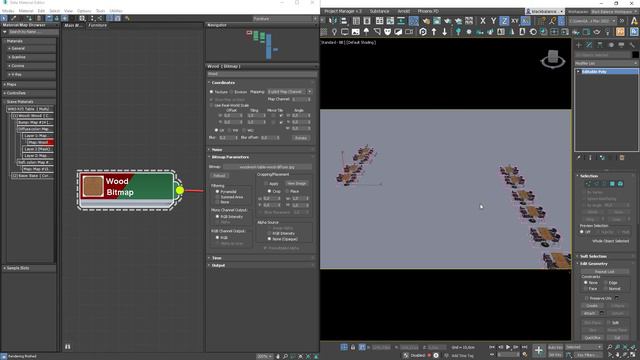
Task: Open the Mapping type dropdown
Action: click(x=290, y=92)
